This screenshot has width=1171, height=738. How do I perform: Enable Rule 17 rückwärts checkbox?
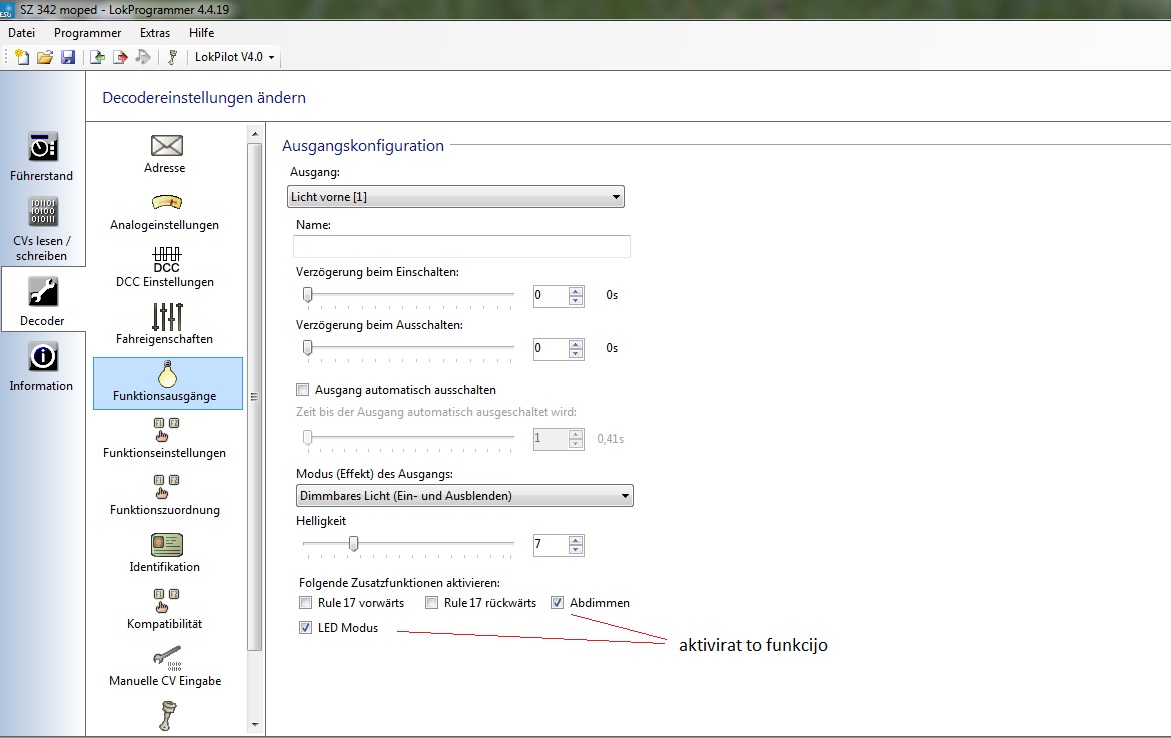click(x=431, y=603)
